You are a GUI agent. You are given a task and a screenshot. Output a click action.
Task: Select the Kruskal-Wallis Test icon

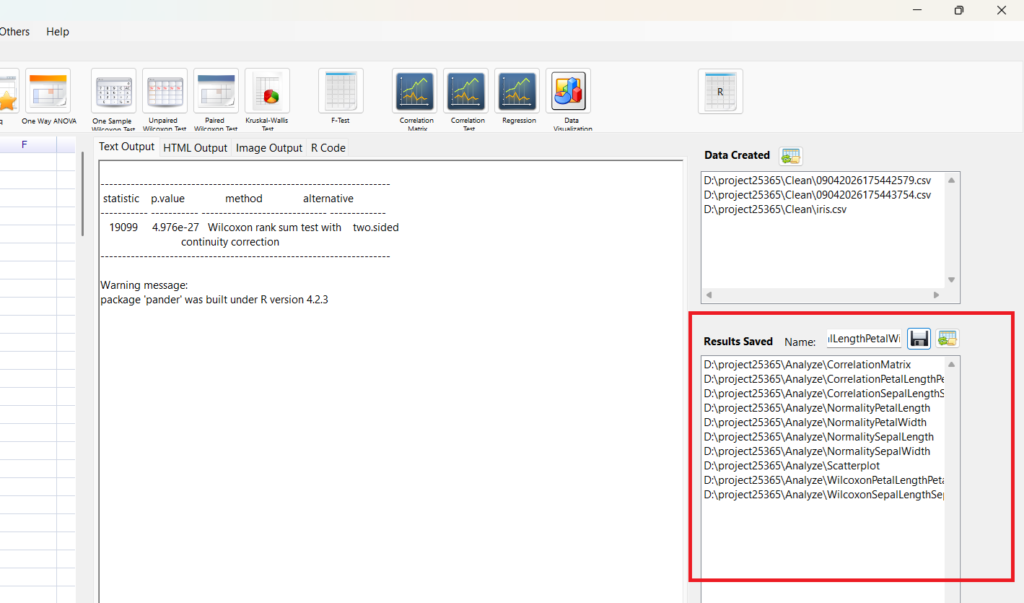coord(267,93)
